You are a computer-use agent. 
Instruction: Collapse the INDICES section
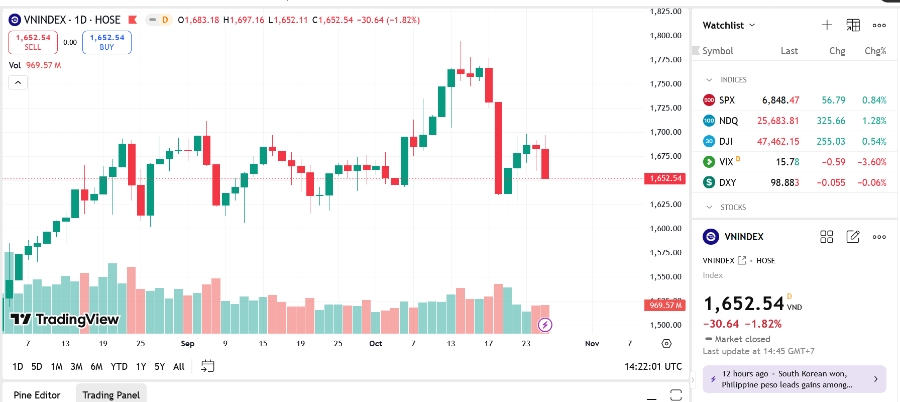(709, 79)
